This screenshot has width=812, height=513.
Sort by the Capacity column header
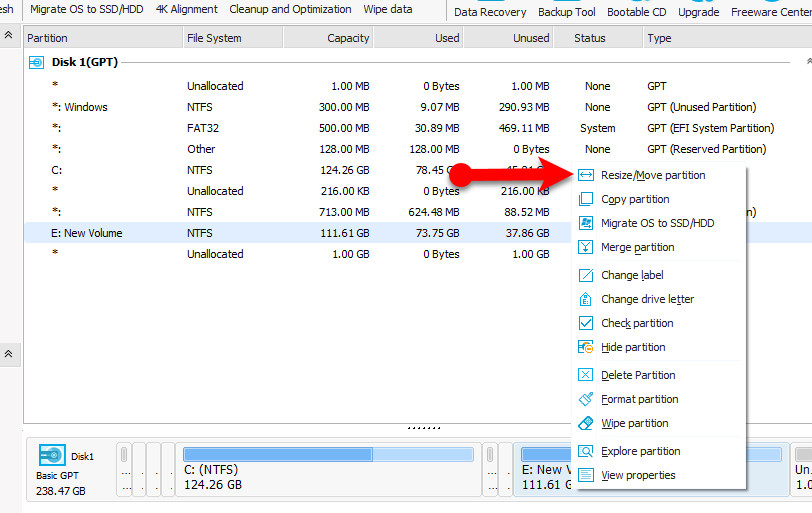click(348, 38)
